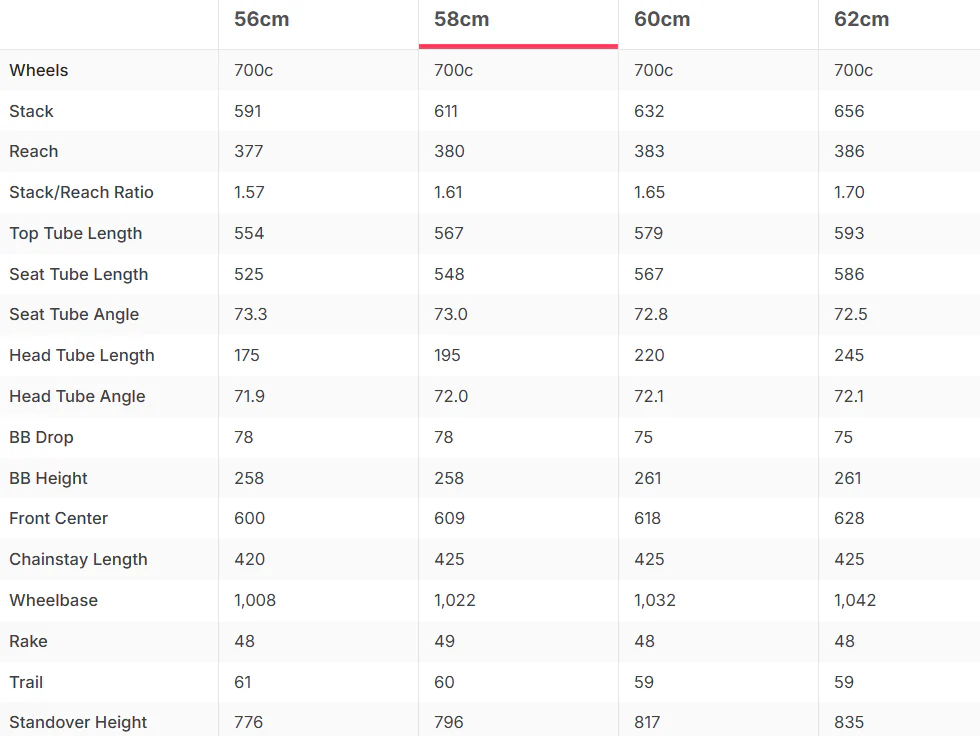The width and height of the screenshot is (980, 736).
Task: Click the Standover Height label
Action: pyautogui.click(x=78, y=722)
